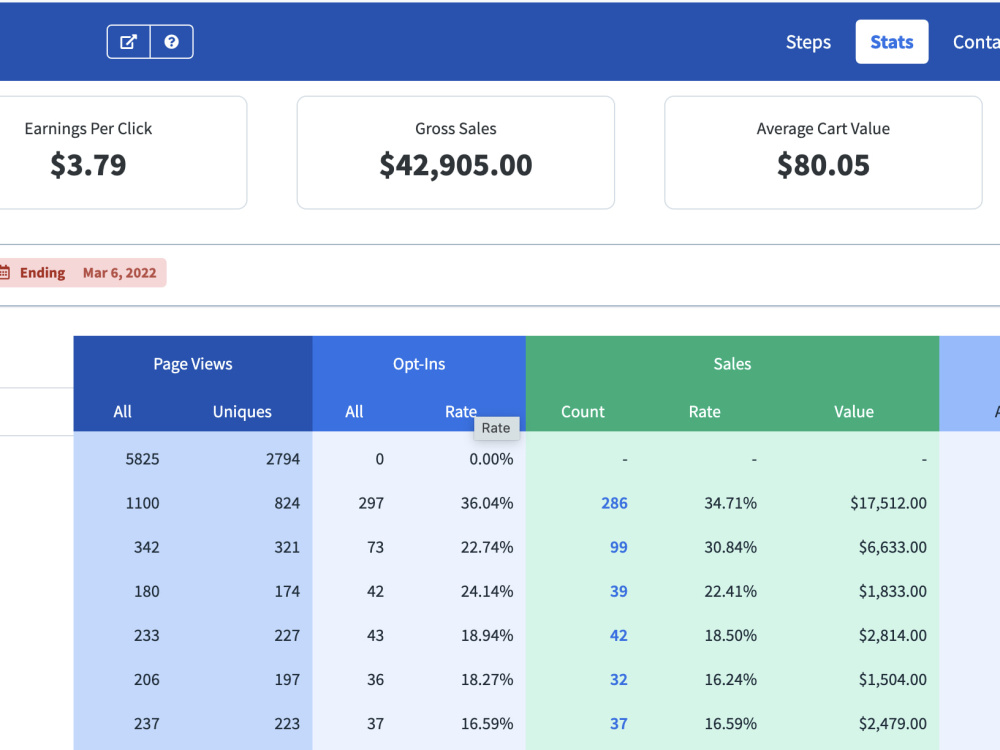Click the Opt-Ins Rate column header
The width and height of the screenshot is (1000, 750).
tap(460, 411)
